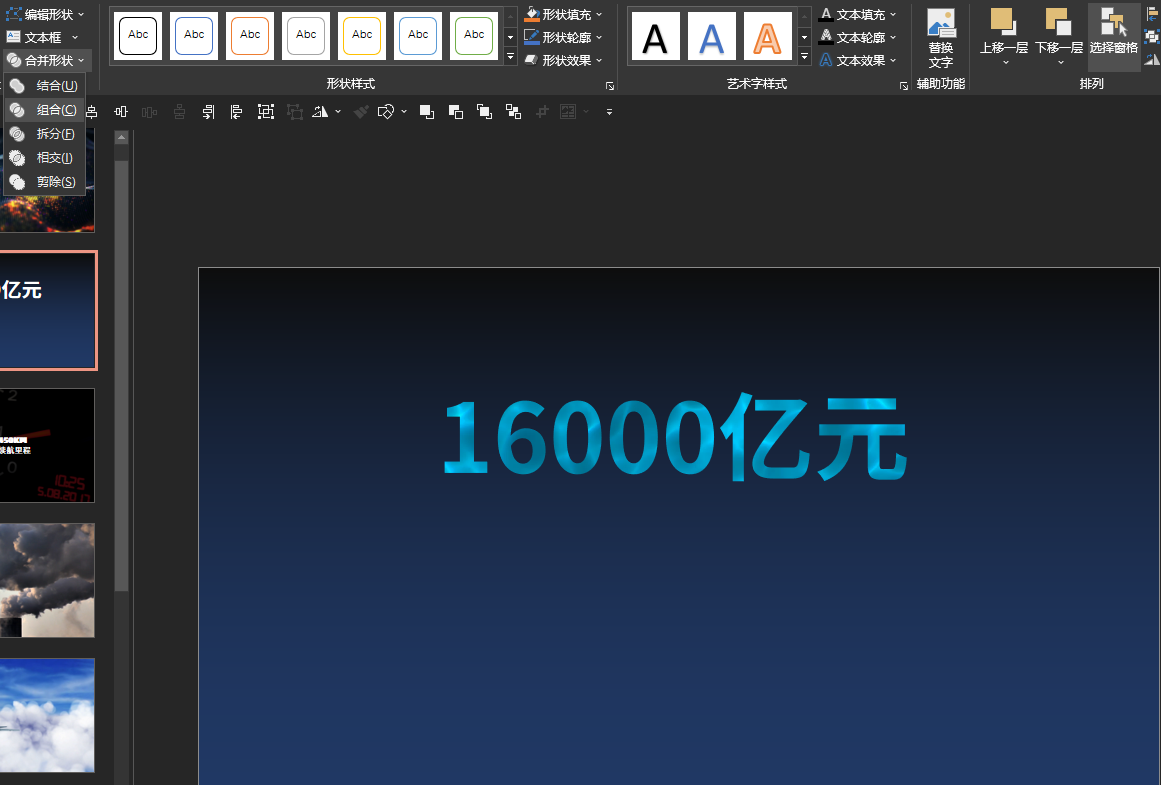Open the 选择窗格 selection pane

click(1114, 37)
